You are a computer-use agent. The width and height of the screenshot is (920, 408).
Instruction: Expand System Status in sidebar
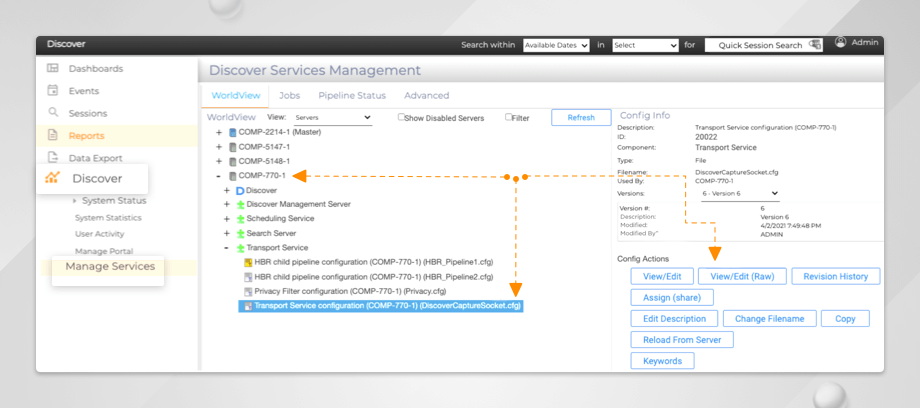75,201
